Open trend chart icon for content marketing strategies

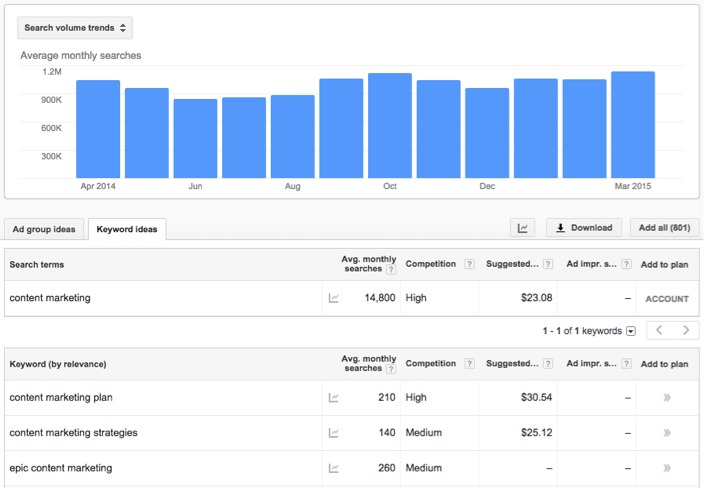(x=334, y=433)
